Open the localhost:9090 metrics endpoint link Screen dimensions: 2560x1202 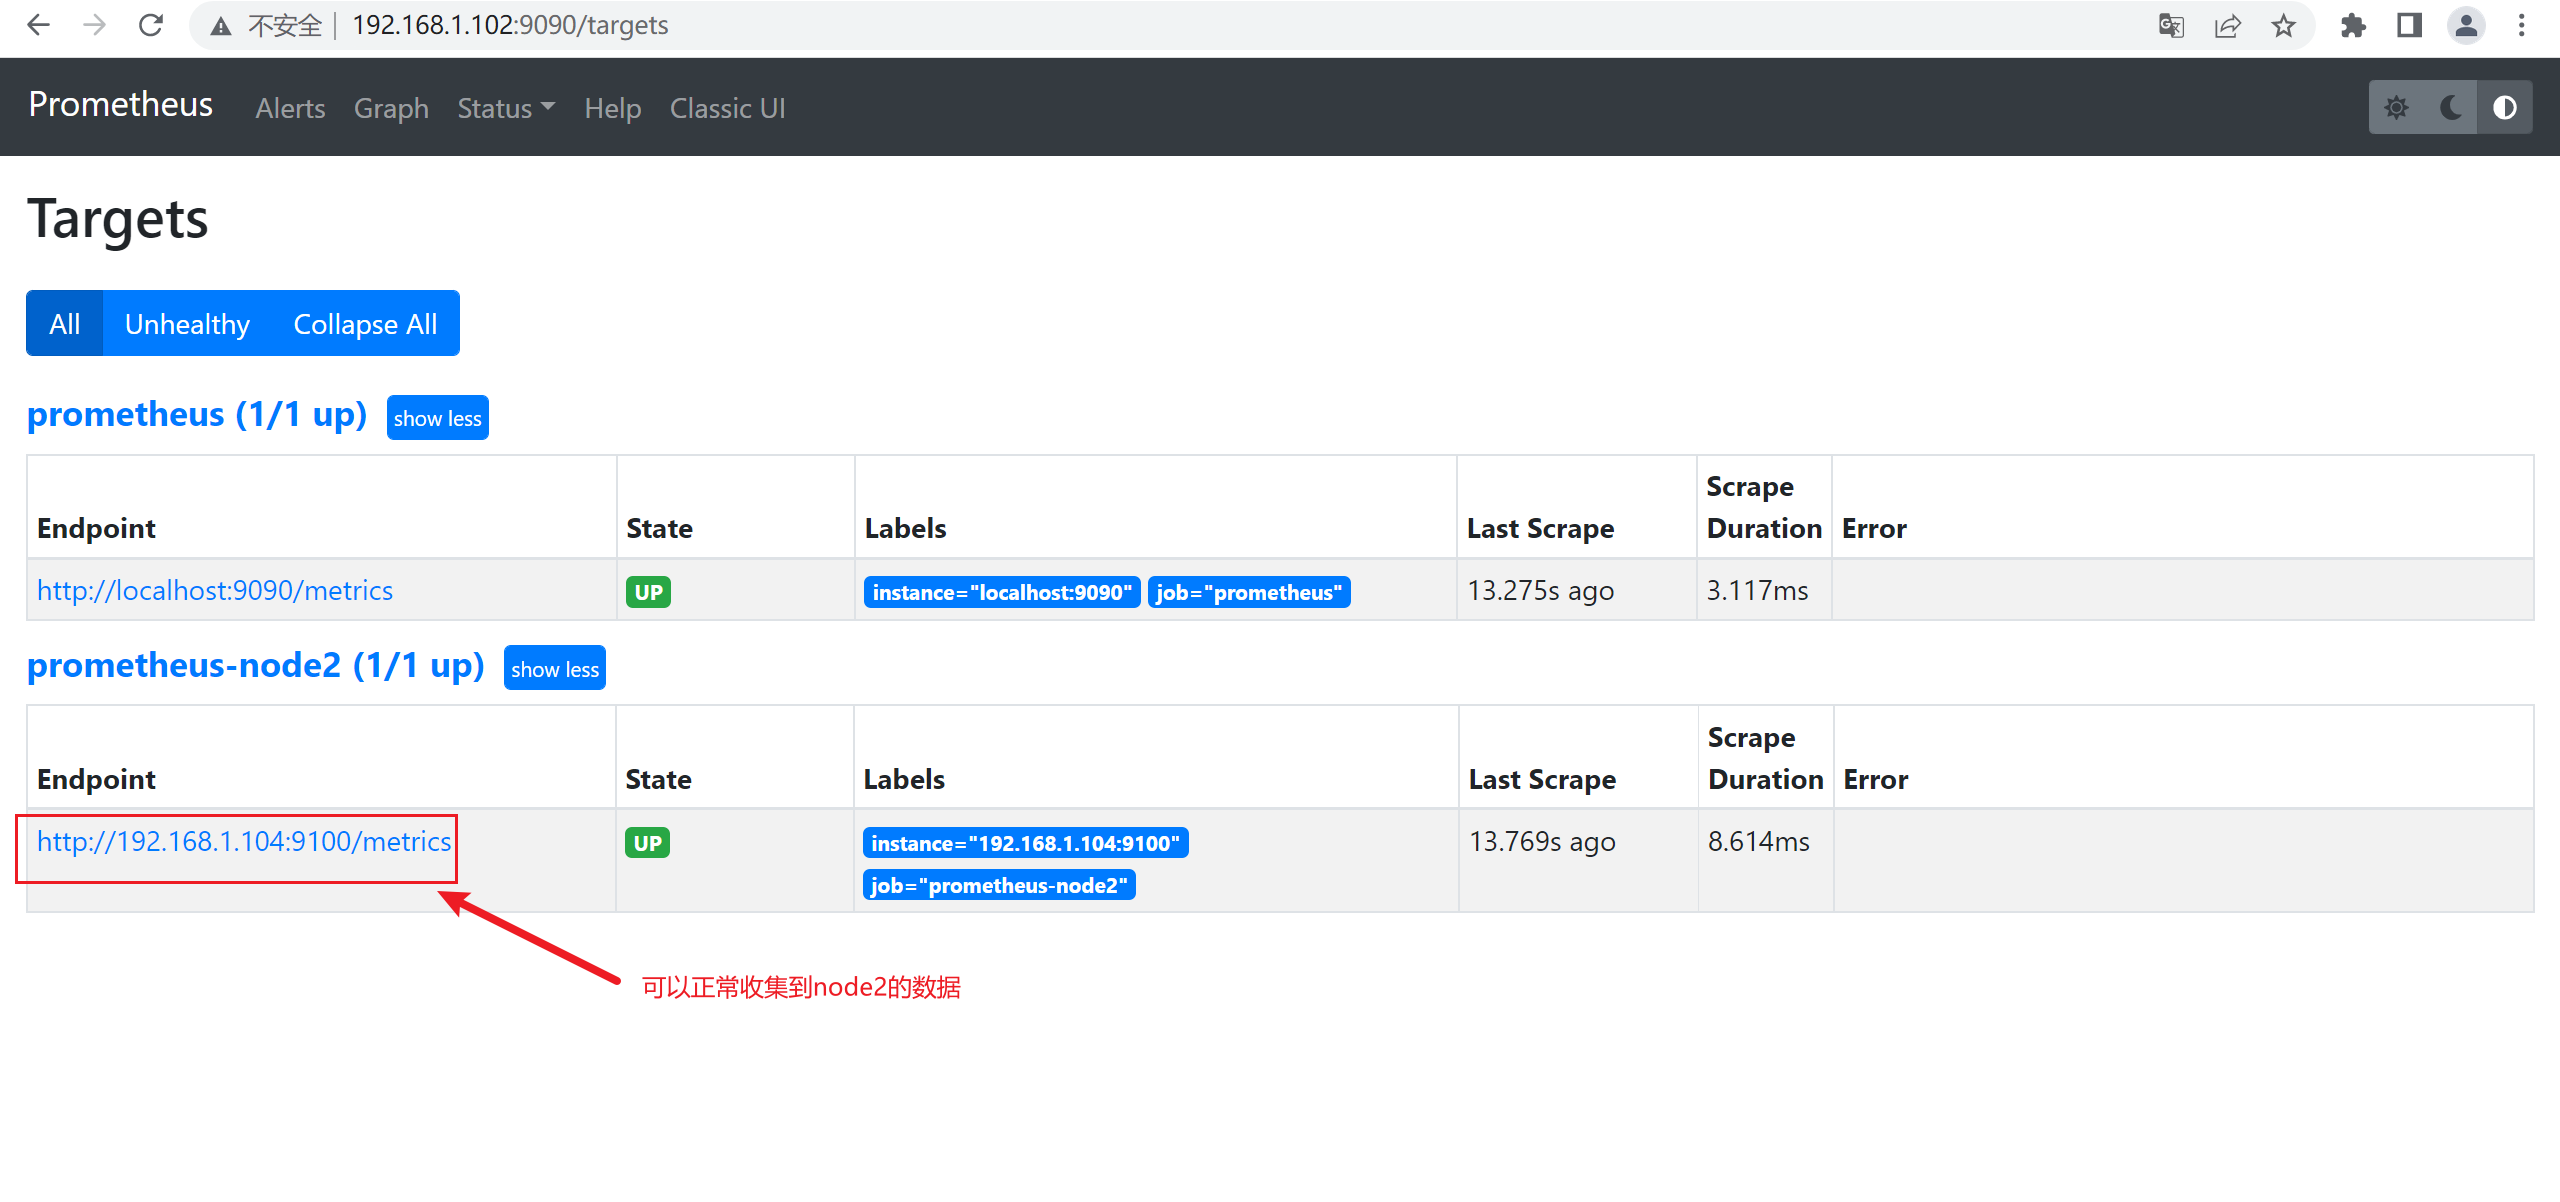[215, 590]
